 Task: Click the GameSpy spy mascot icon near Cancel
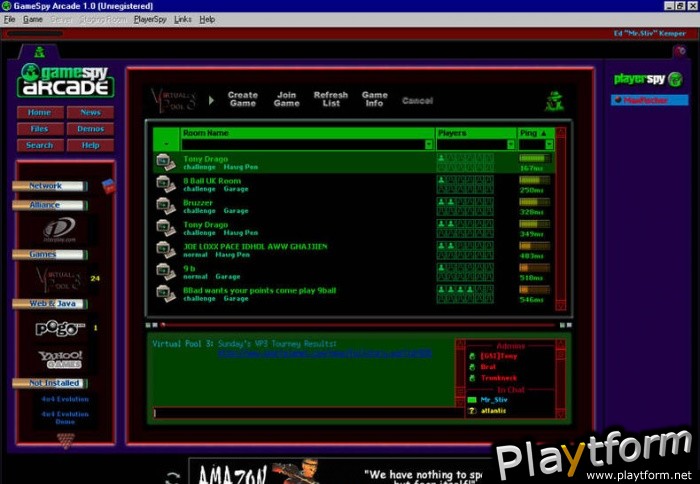pos(554,101)
